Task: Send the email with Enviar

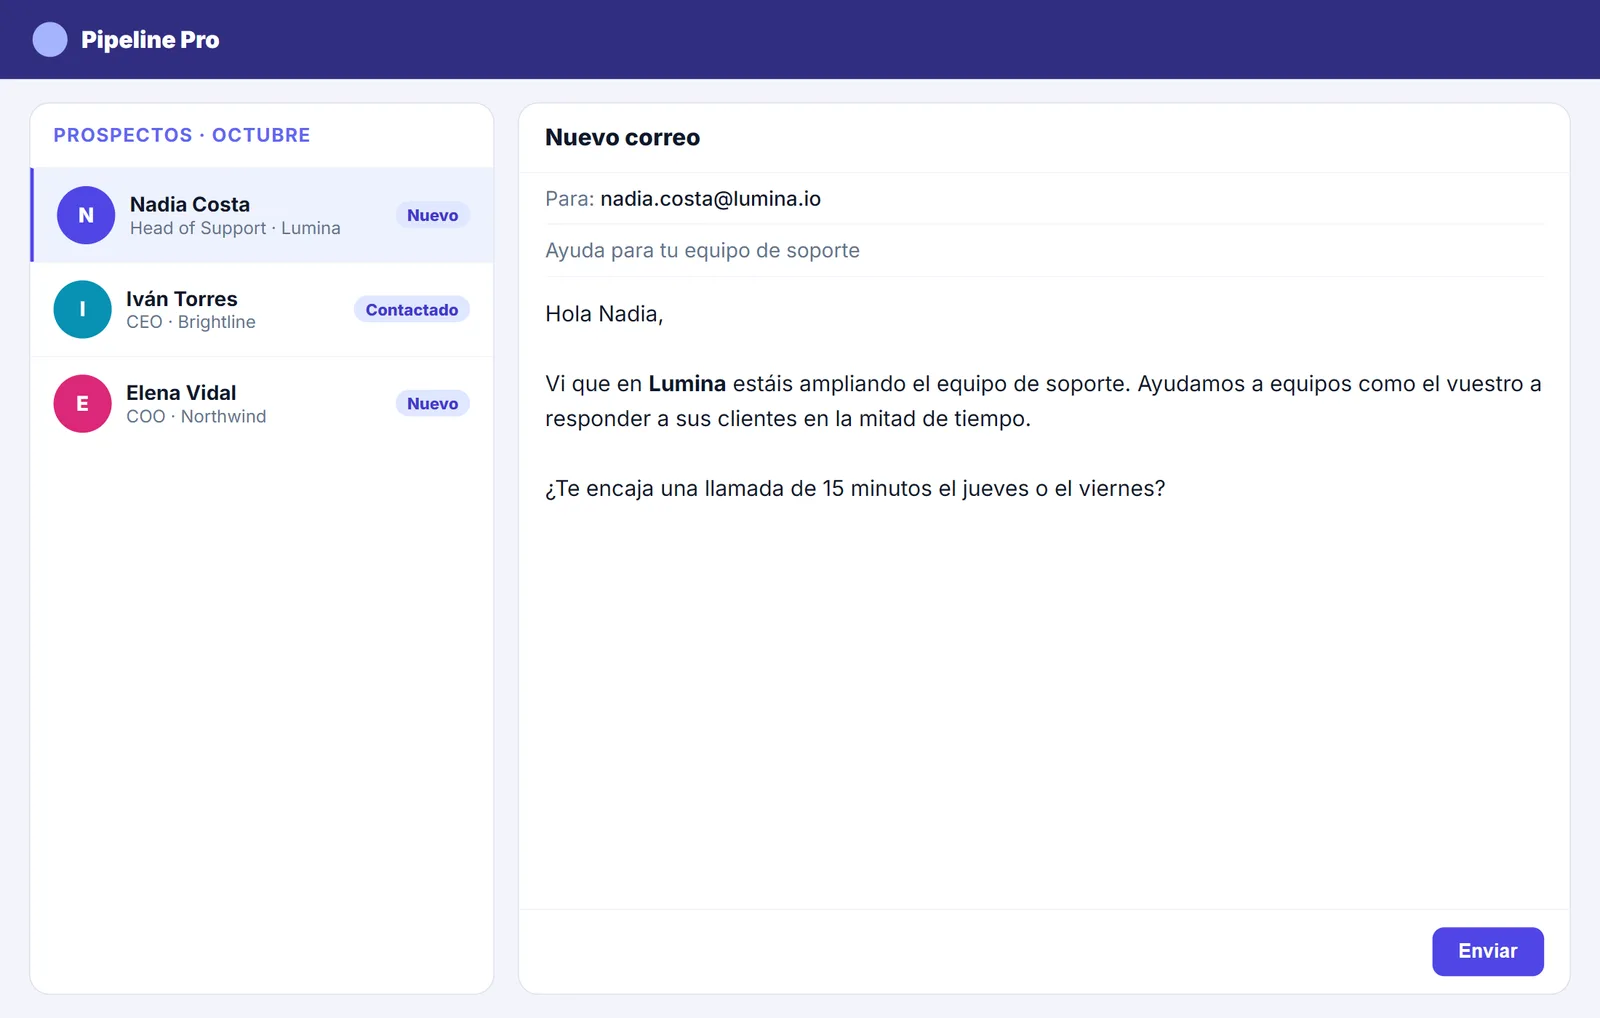Action: 1487,951
